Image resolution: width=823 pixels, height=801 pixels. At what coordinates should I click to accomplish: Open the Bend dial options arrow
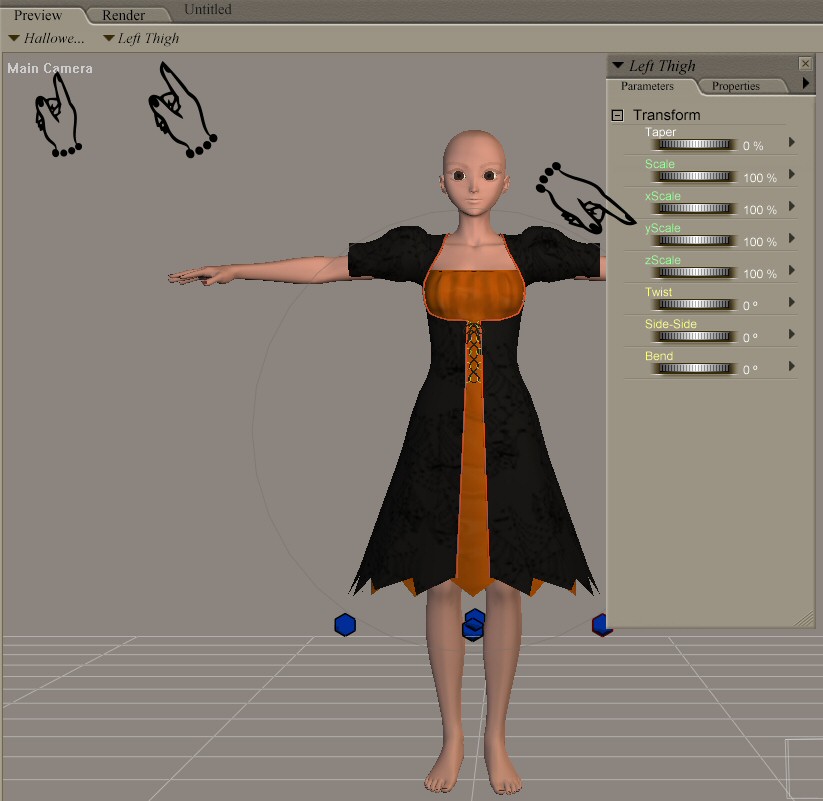[x=792, y=367]
